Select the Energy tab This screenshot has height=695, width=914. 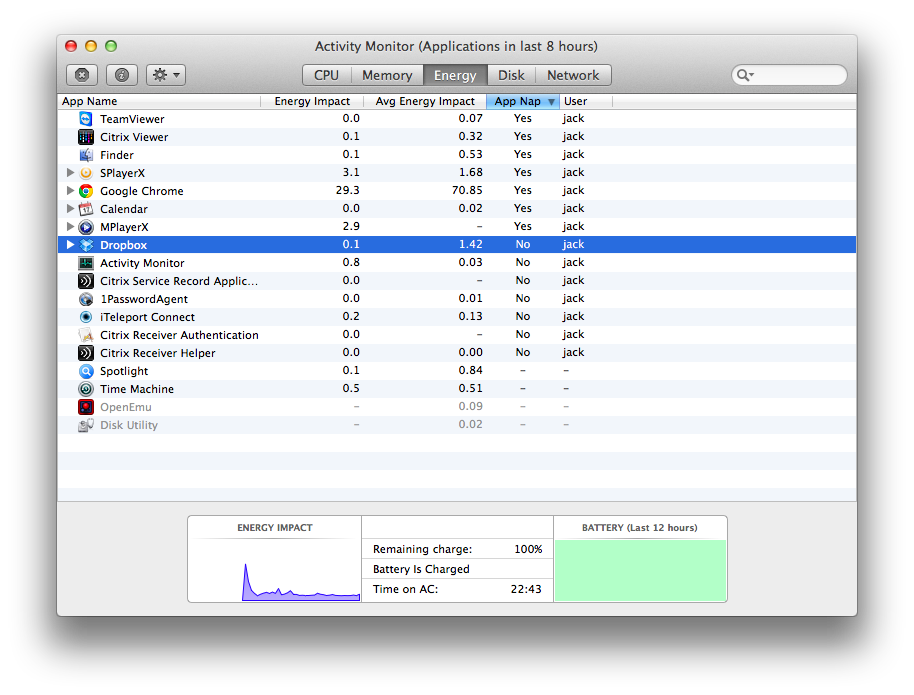coord(455,75)
